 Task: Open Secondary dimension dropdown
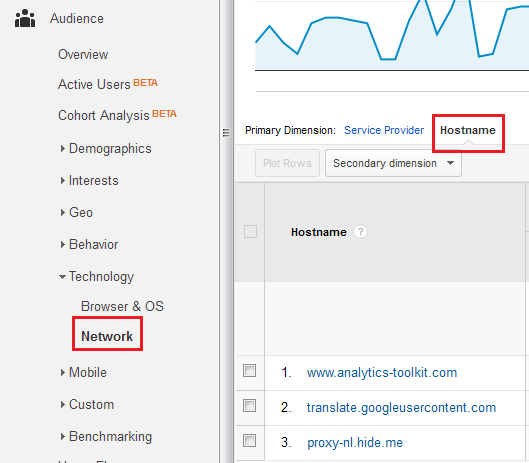click(393, 163)
